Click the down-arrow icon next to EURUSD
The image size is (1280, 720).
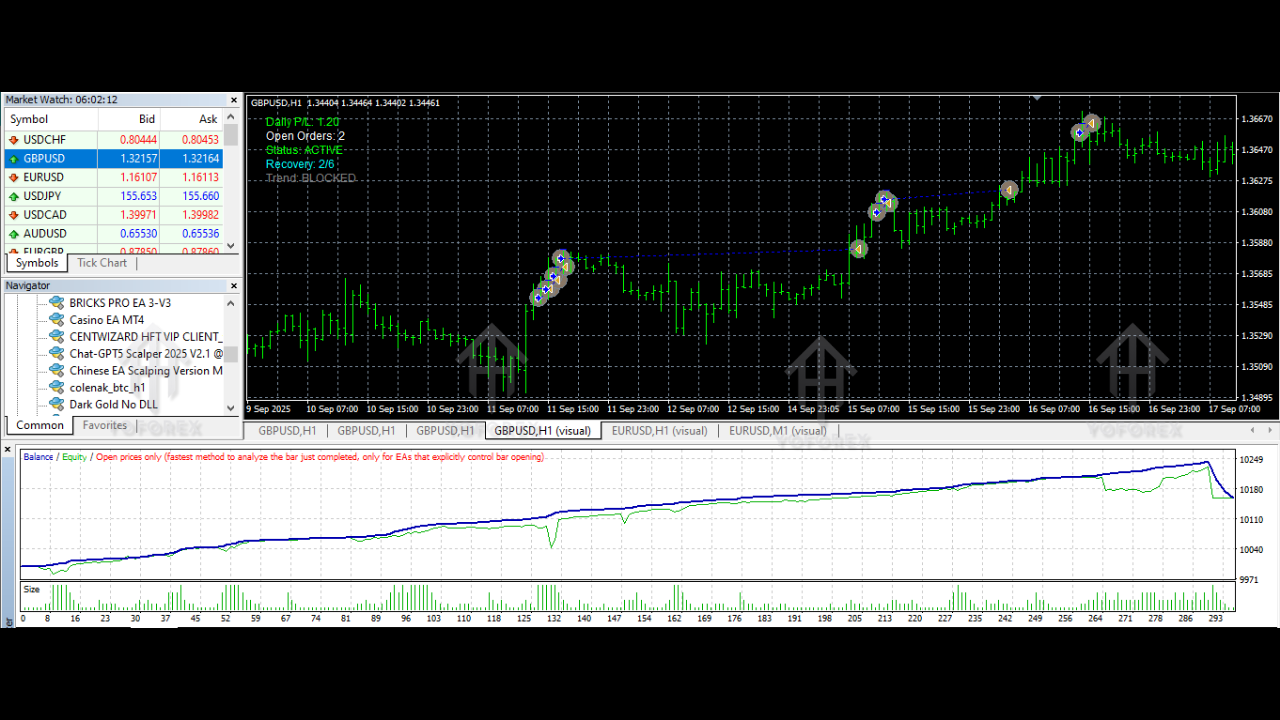click(13, 177)
